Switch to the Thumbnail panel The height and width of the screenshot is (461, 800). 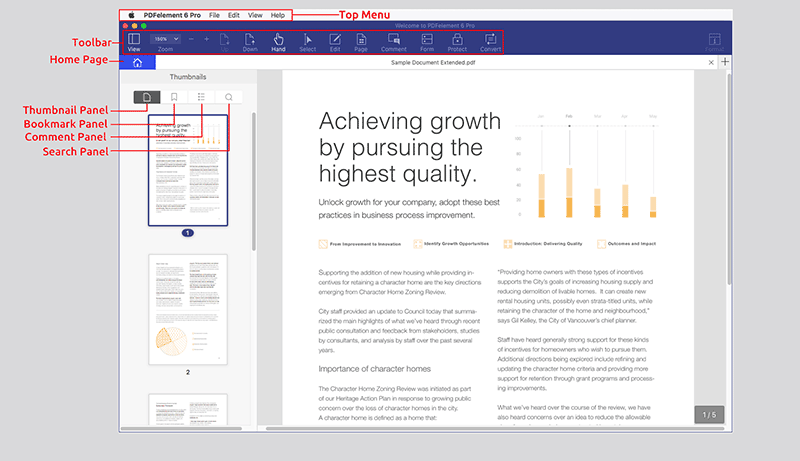[147, 97]
